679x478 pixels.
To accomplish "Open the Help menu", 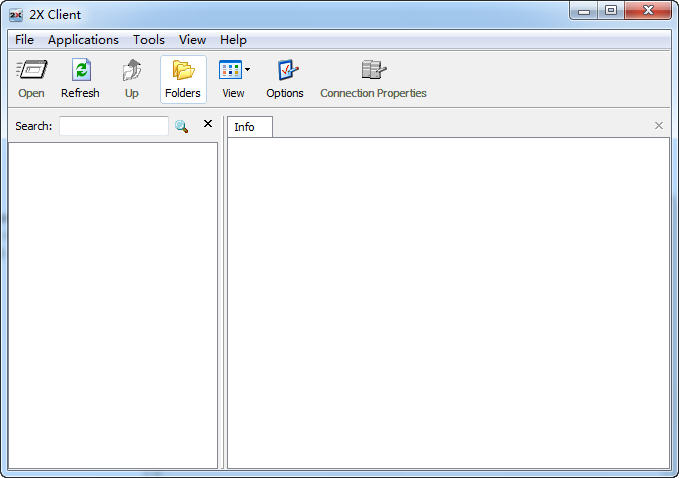I will [233, 40].
